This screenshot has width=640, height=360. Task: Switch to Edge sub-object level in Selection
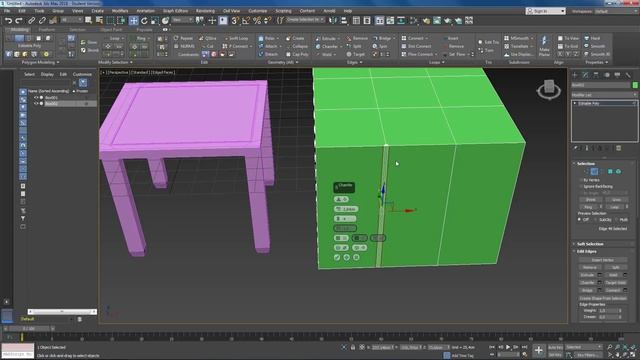594,171
